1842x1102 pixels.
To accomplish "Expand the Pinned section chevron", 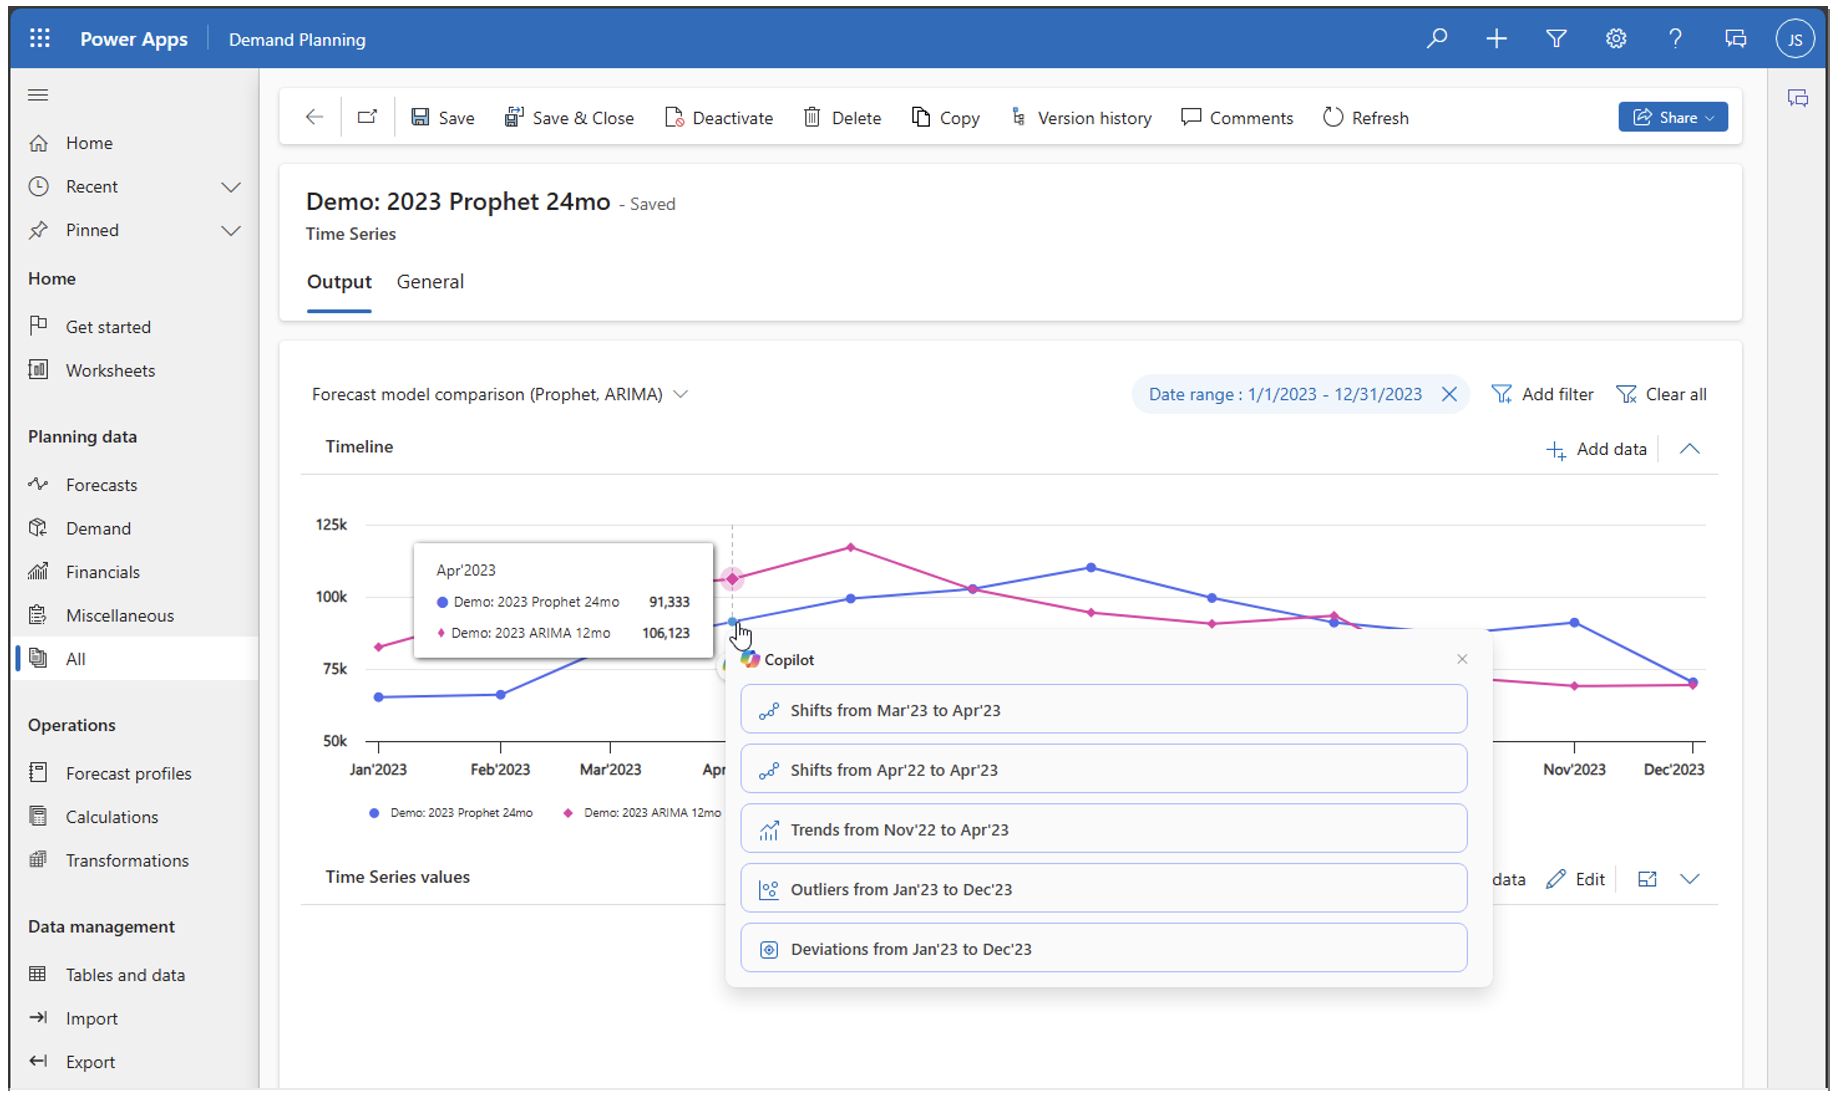I will tap(231, 231).
